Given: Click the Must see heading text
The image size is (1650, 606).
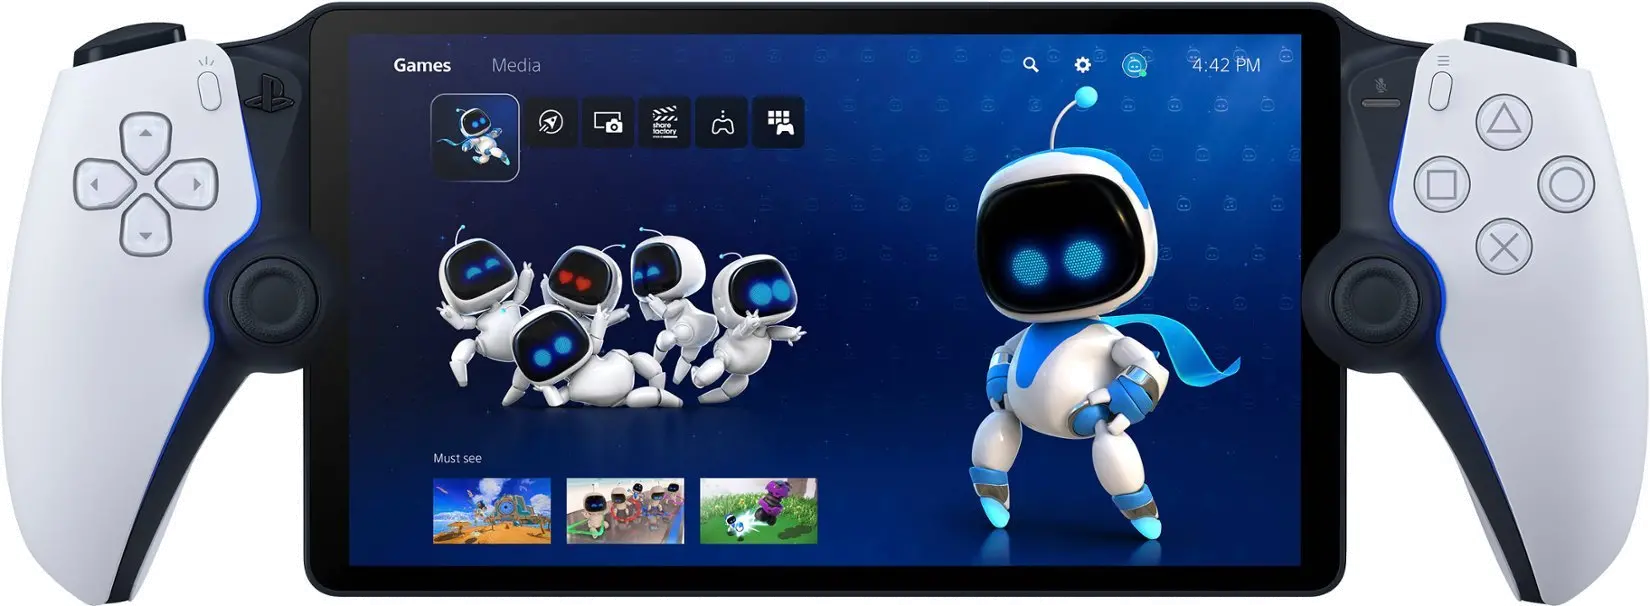Looking at the screenshot, I should [x=457, y=458].
